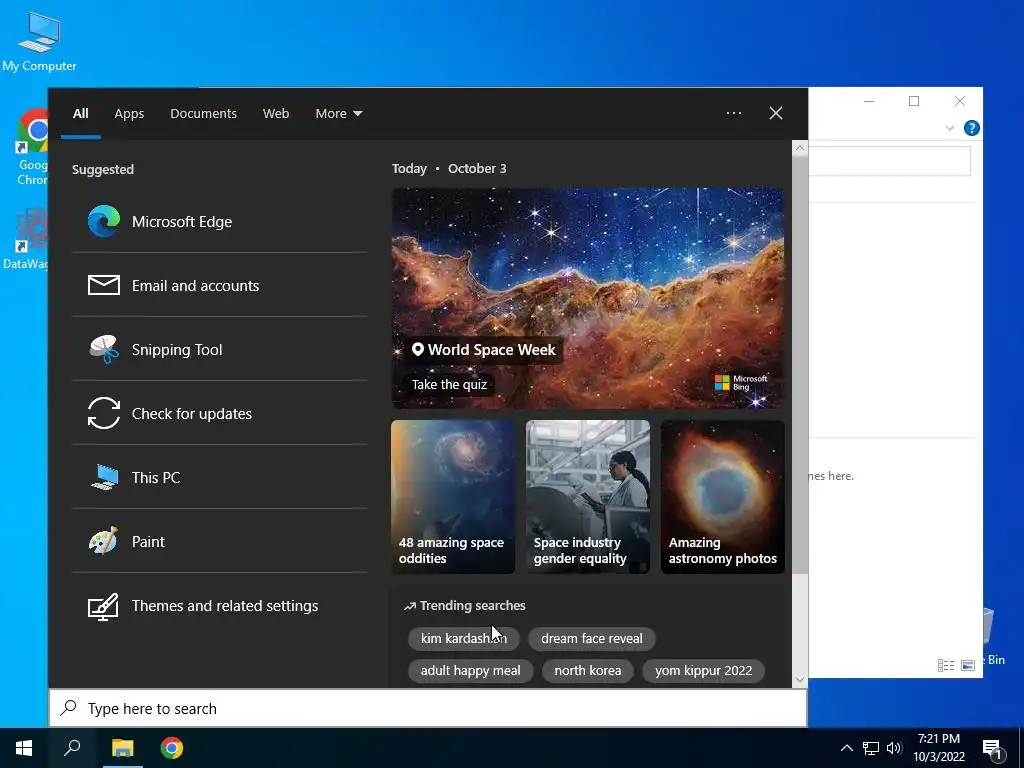Viewport: 1024px width, 768px height.
Task: Search trending yom kippur 2022 chip
Action: 703,670
